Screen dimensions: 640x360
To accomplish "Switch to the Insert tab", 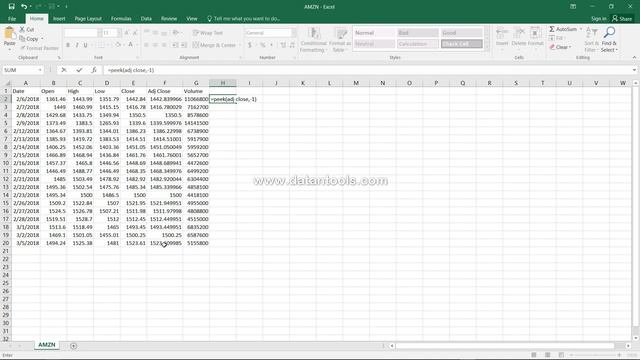I will (59, 18).
